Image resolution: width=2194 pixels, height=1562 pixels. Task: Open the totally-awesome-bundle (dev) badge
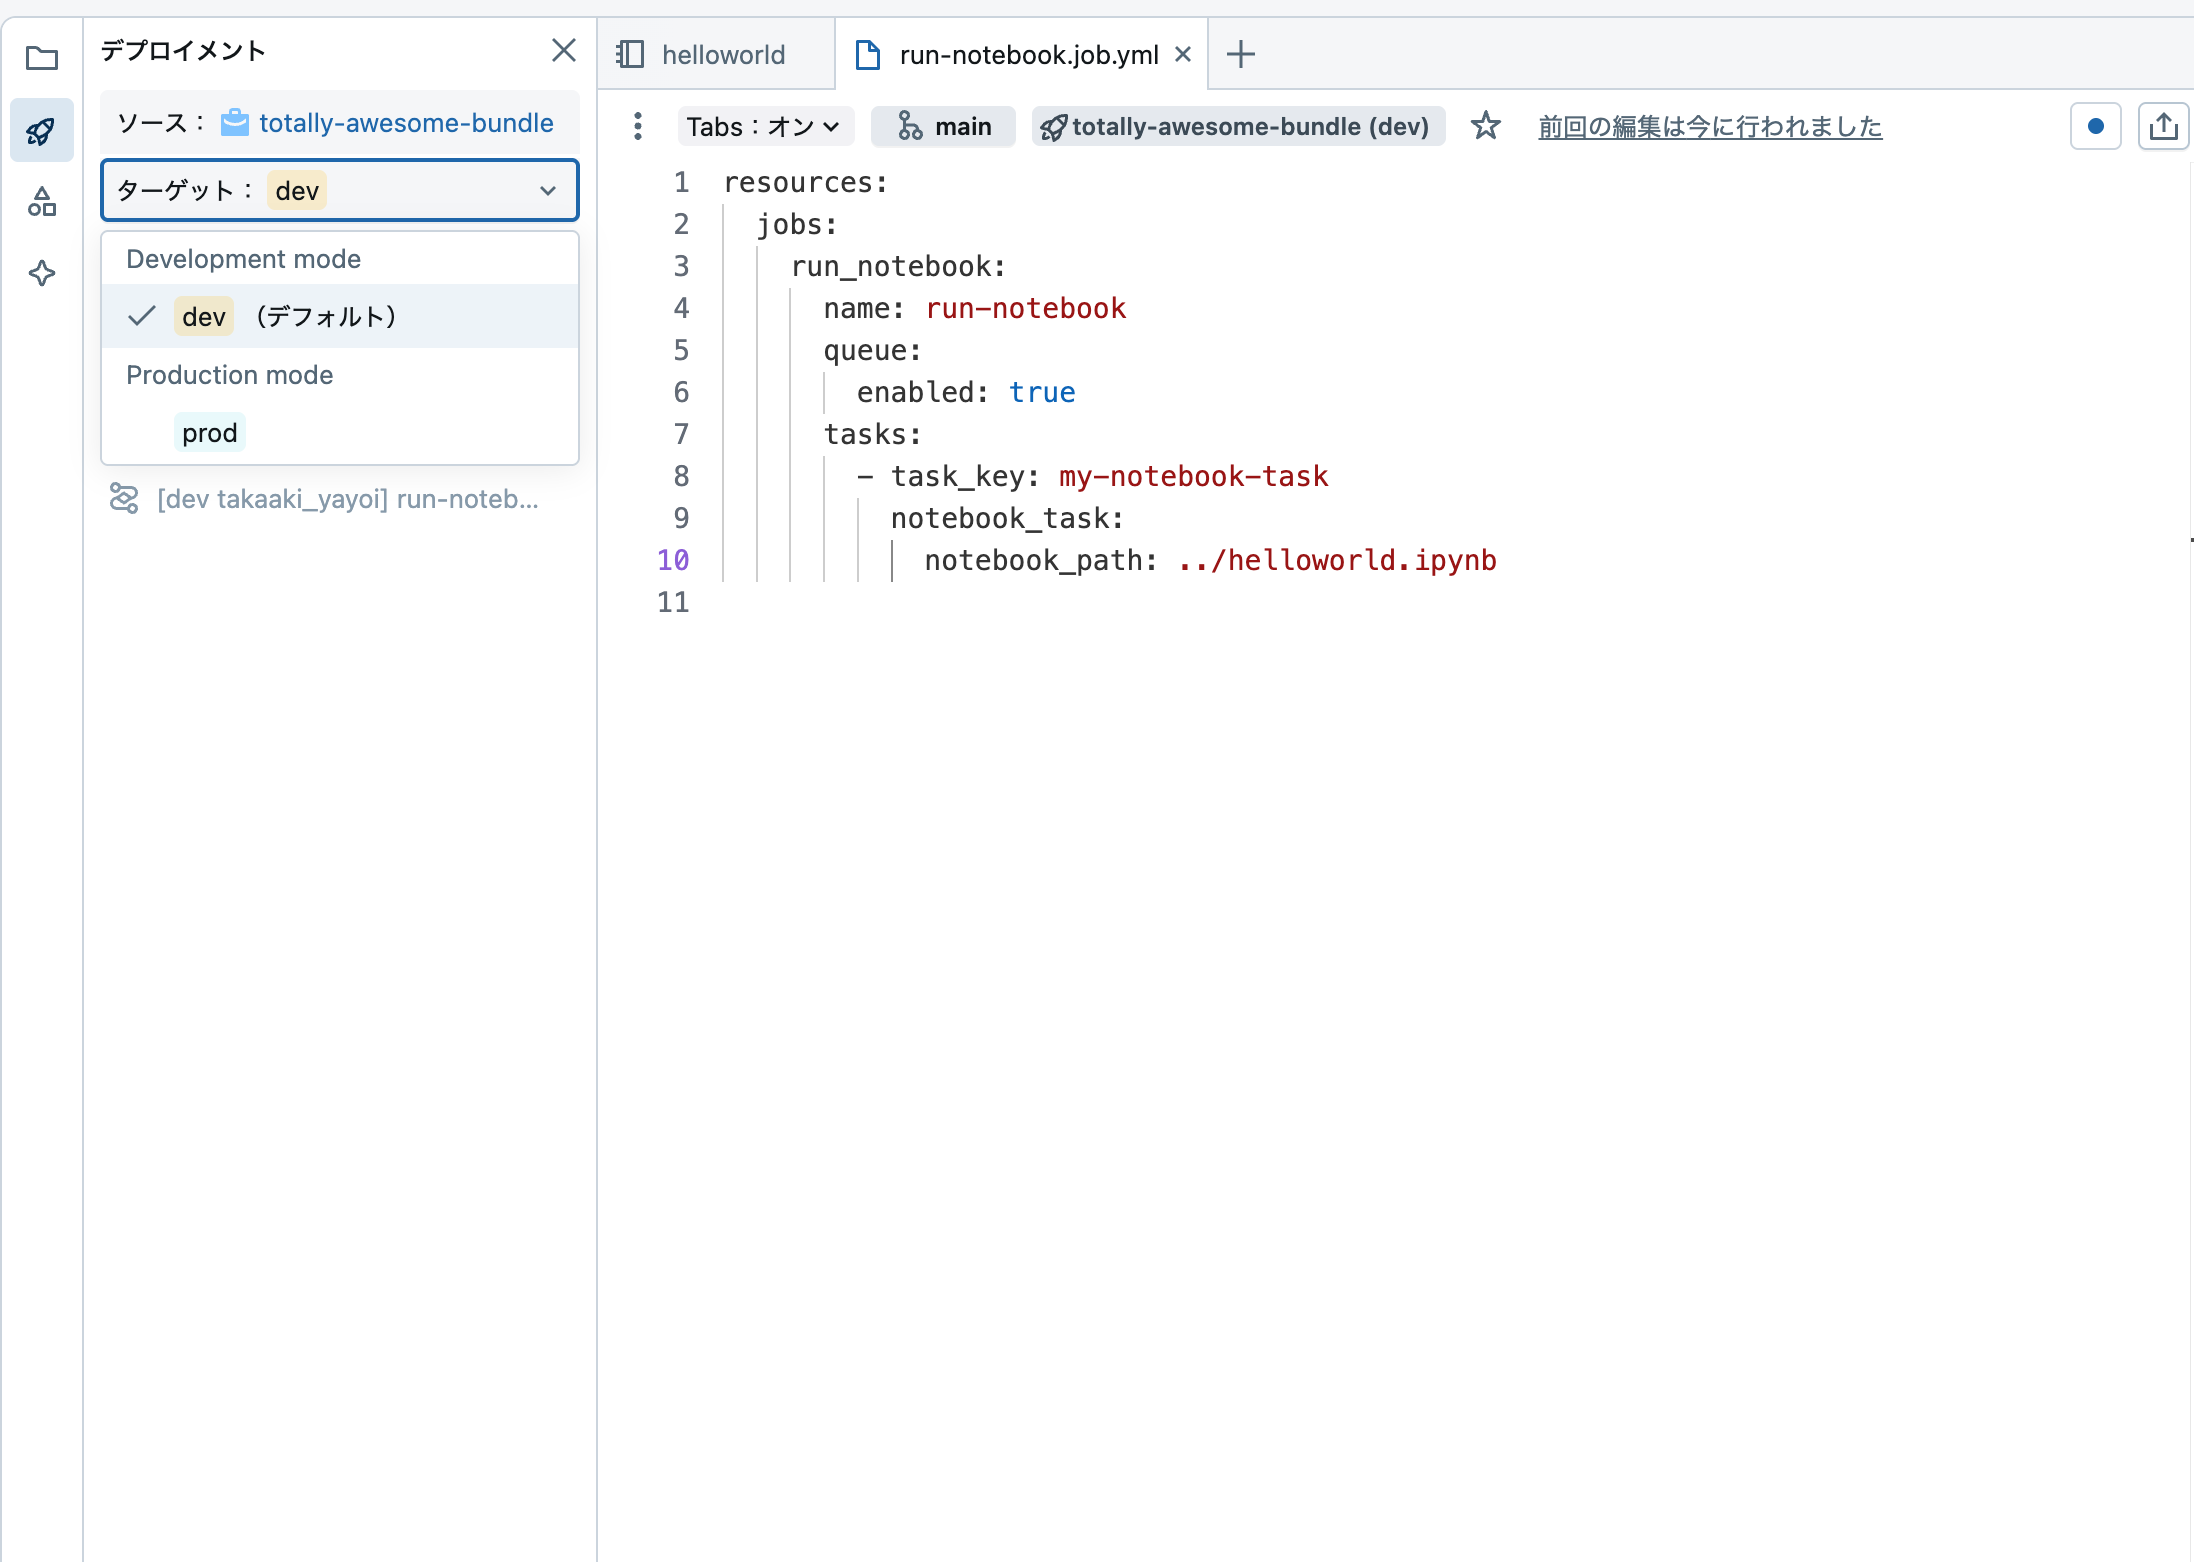tap(1236, 126)
